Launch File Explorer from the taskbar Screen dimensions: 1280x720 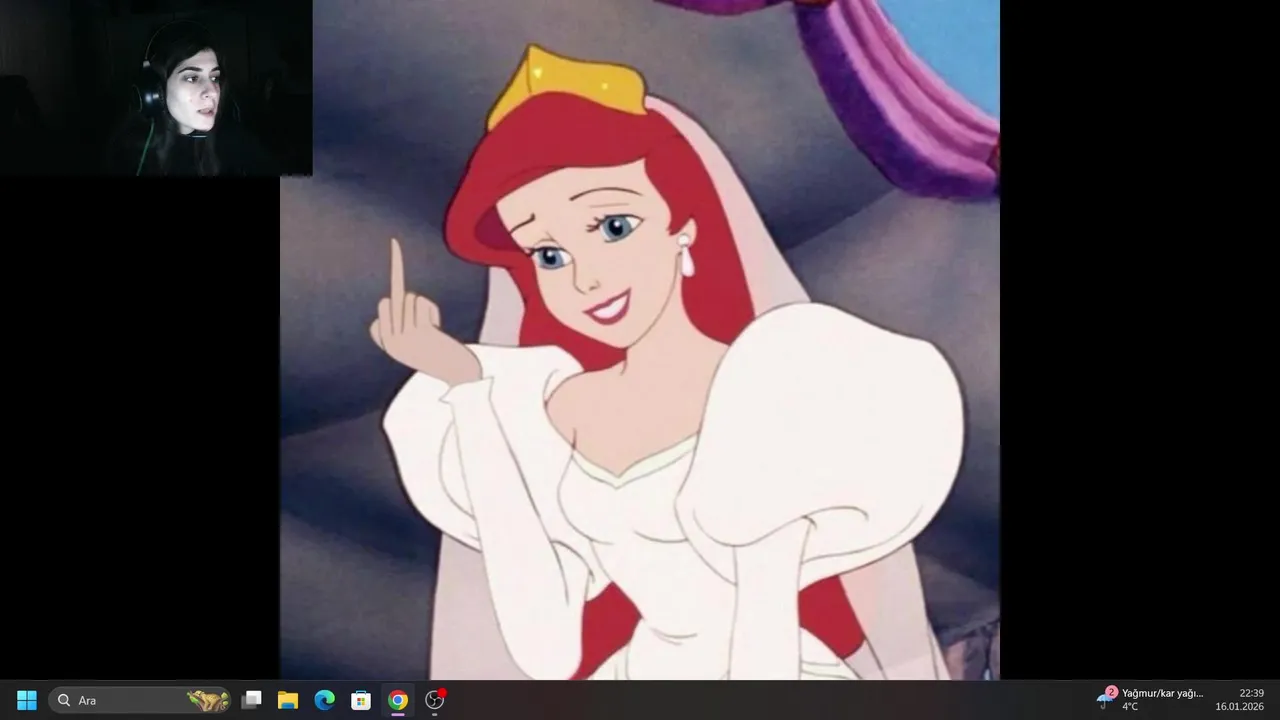288,700
